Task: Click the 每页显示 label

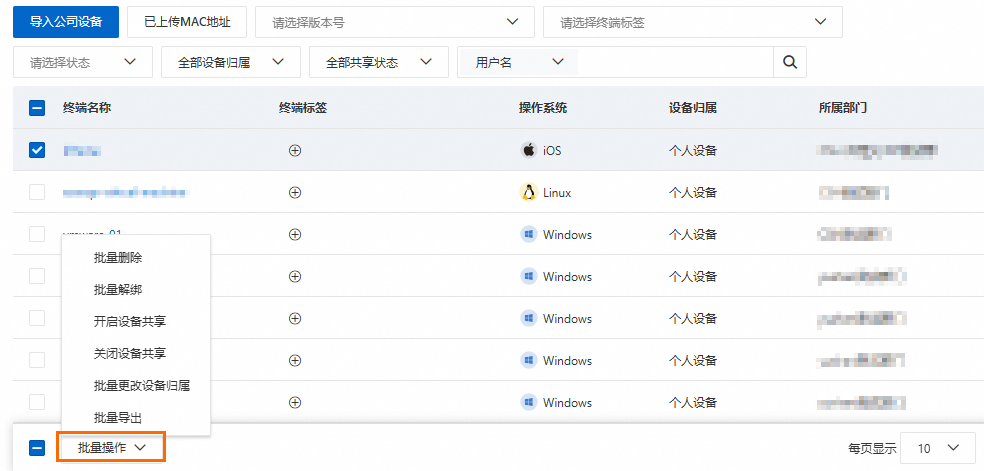Action: point(872,448)
